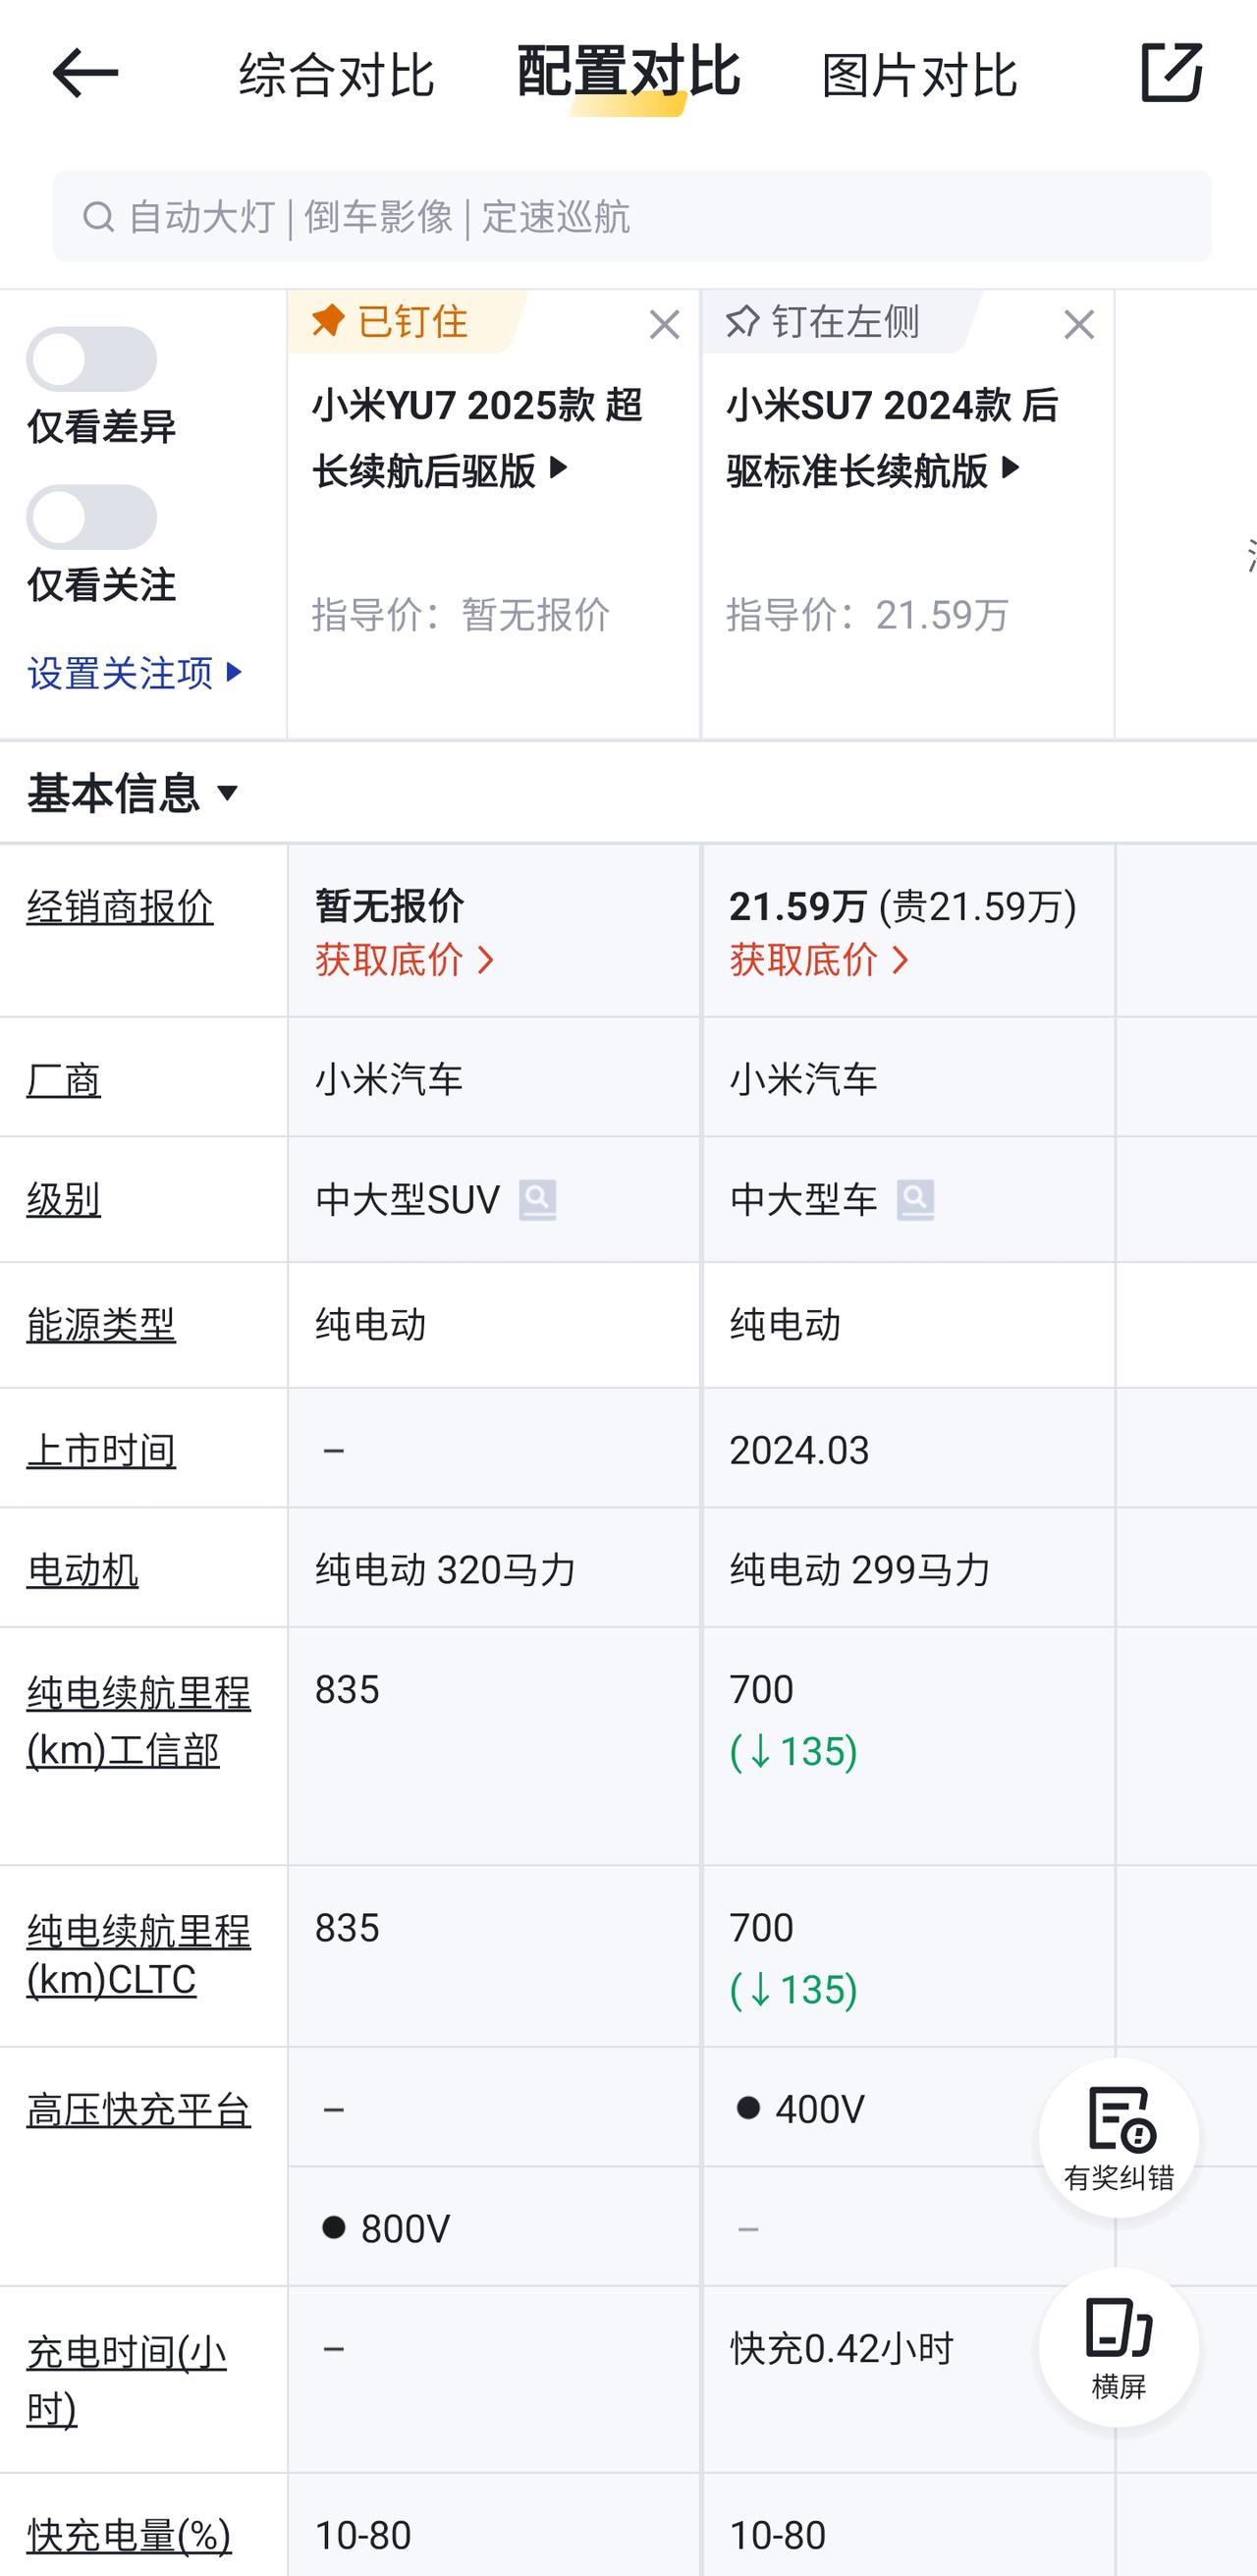
Task: Collapse the 基本信息 section
Action: coord(133,793)
